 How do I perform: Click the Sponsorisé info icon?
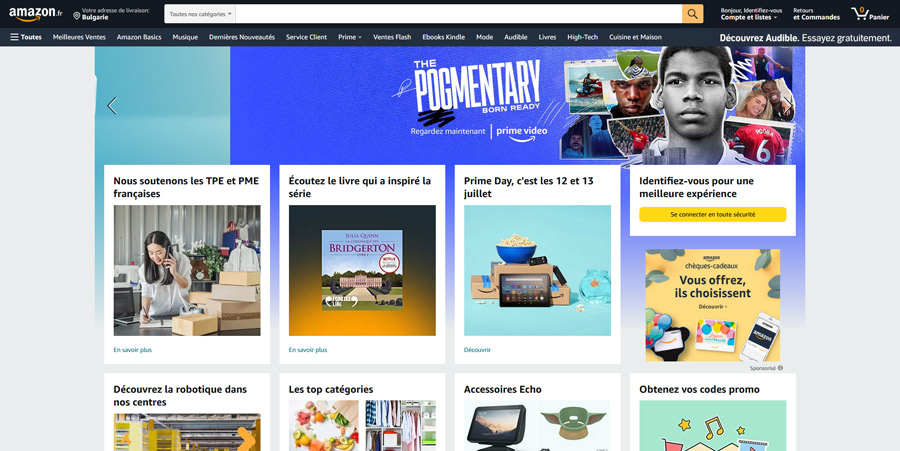(780, 368)
